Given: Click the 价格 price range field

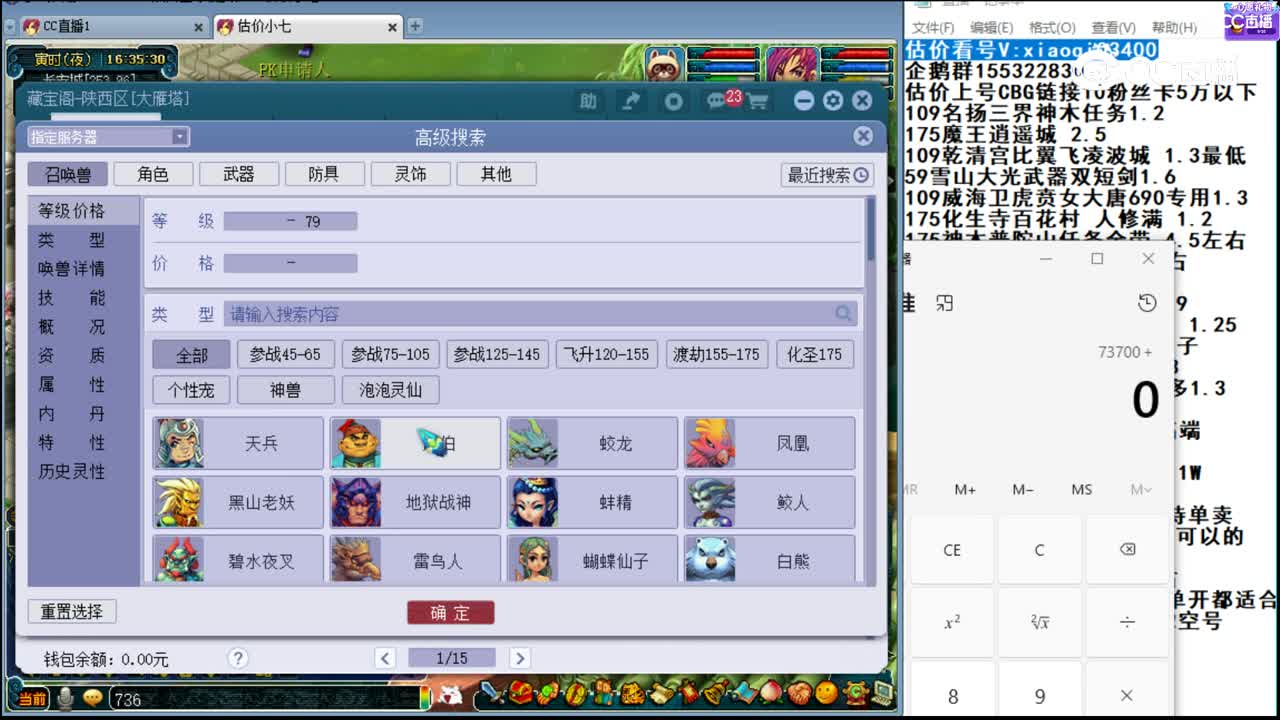Looking at the screenshot, I should [x=290, y=263].
